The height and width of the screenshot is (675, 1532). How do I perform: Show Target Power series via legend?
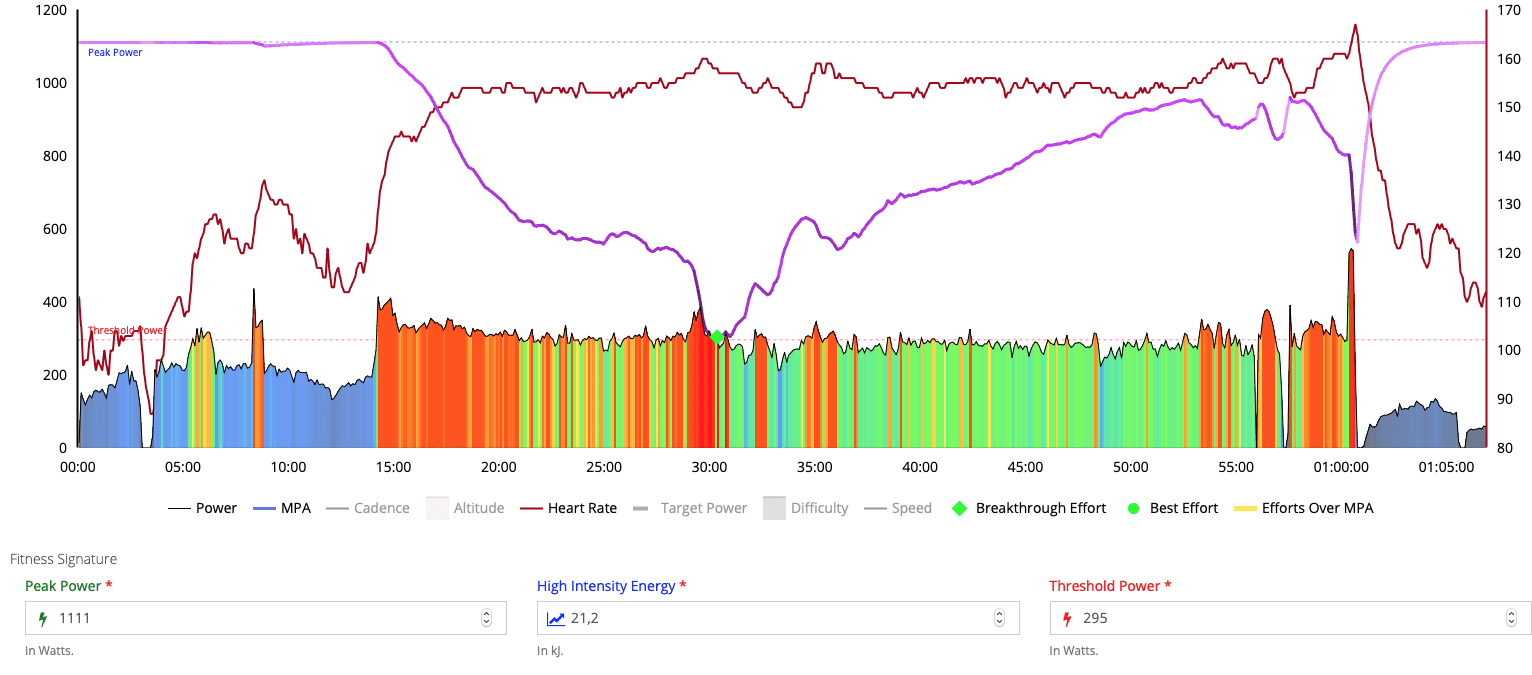pyautogui.click(x=691, y=508)
